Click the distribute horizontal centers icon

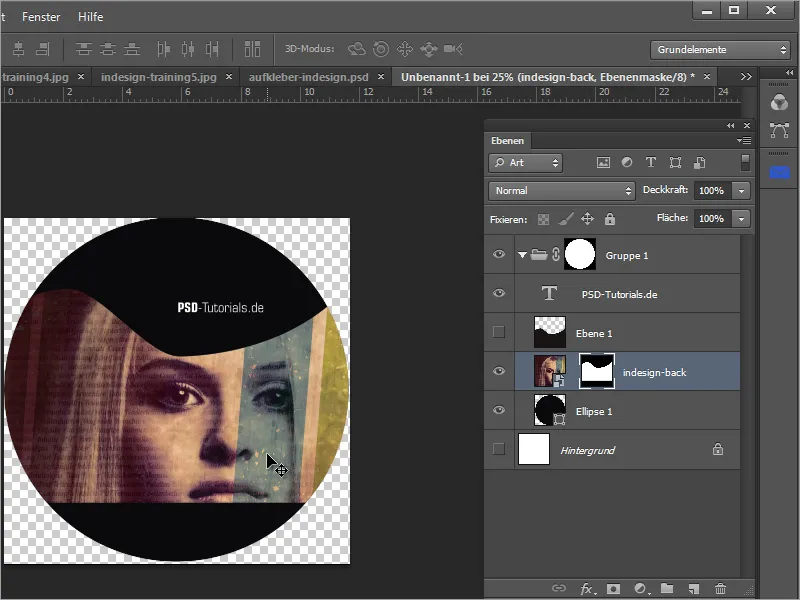pos(188,49)
